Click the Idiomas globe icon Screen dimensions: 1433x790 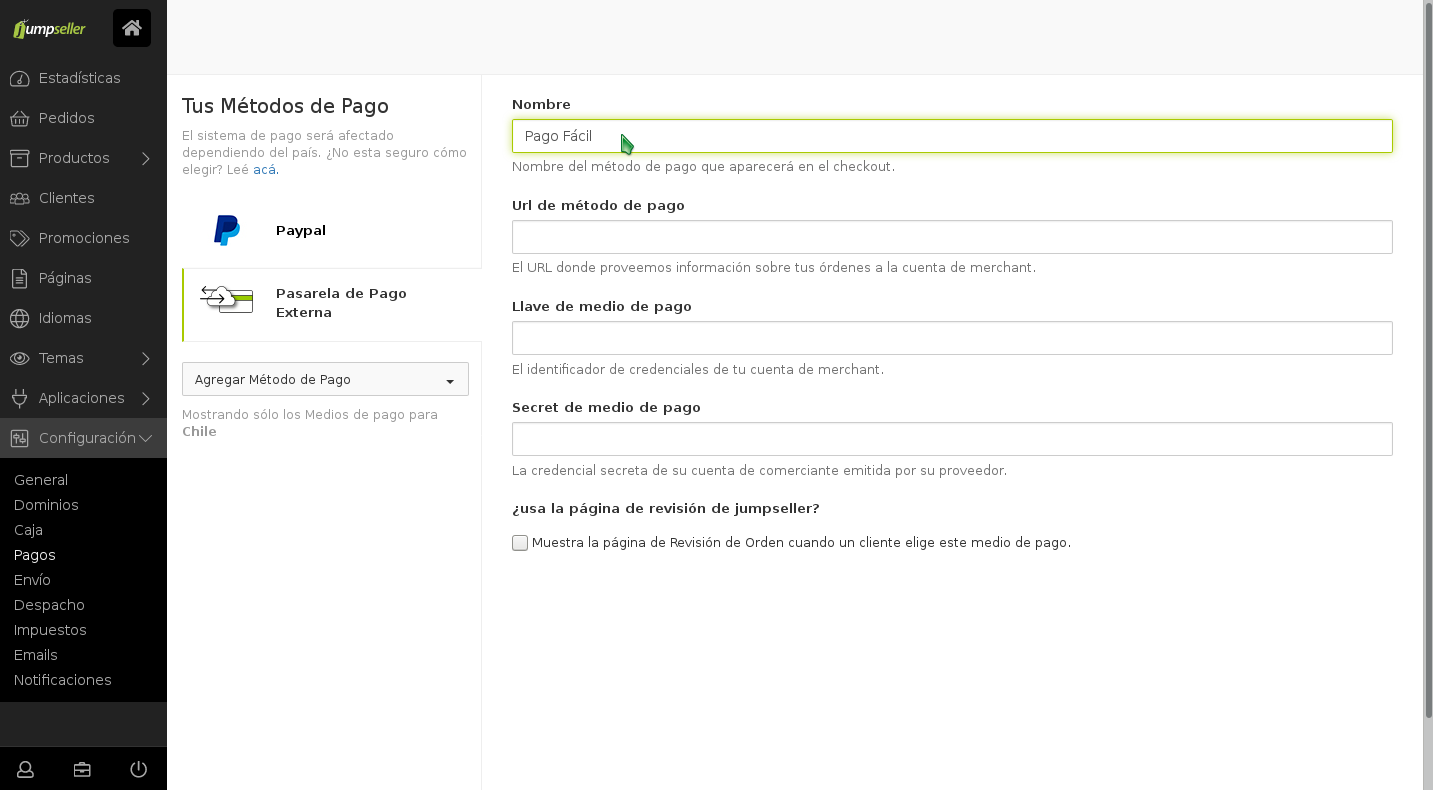[x=19, y=318]
